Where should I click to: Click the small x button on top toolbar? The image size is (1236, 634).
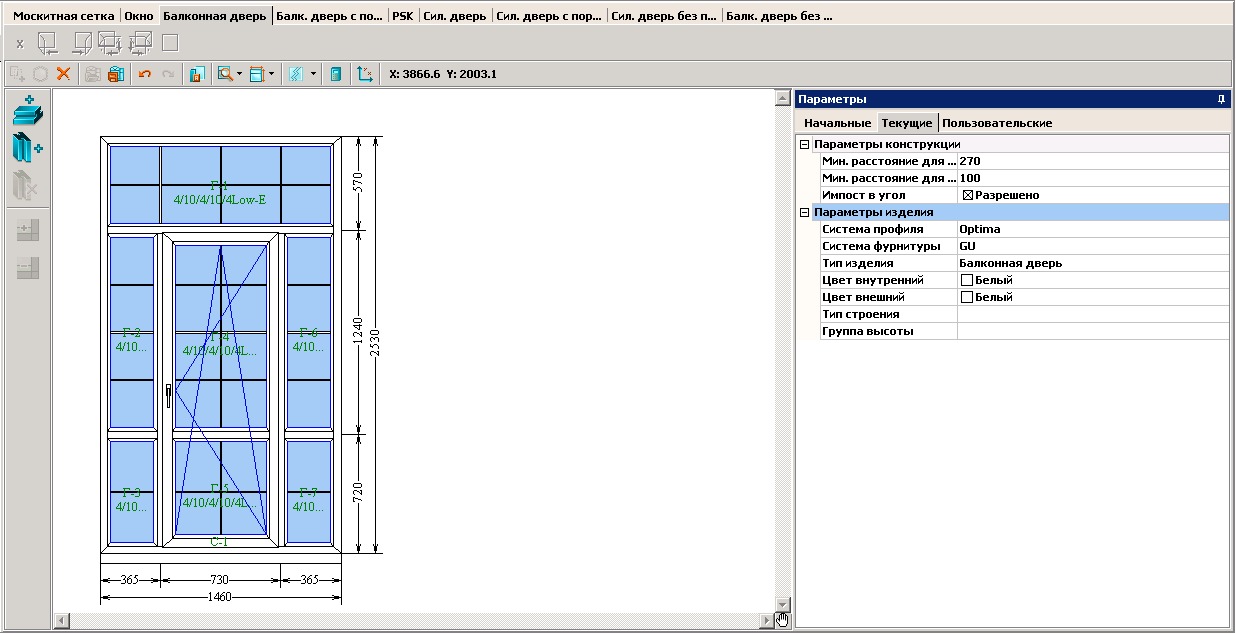pos(20,44)
